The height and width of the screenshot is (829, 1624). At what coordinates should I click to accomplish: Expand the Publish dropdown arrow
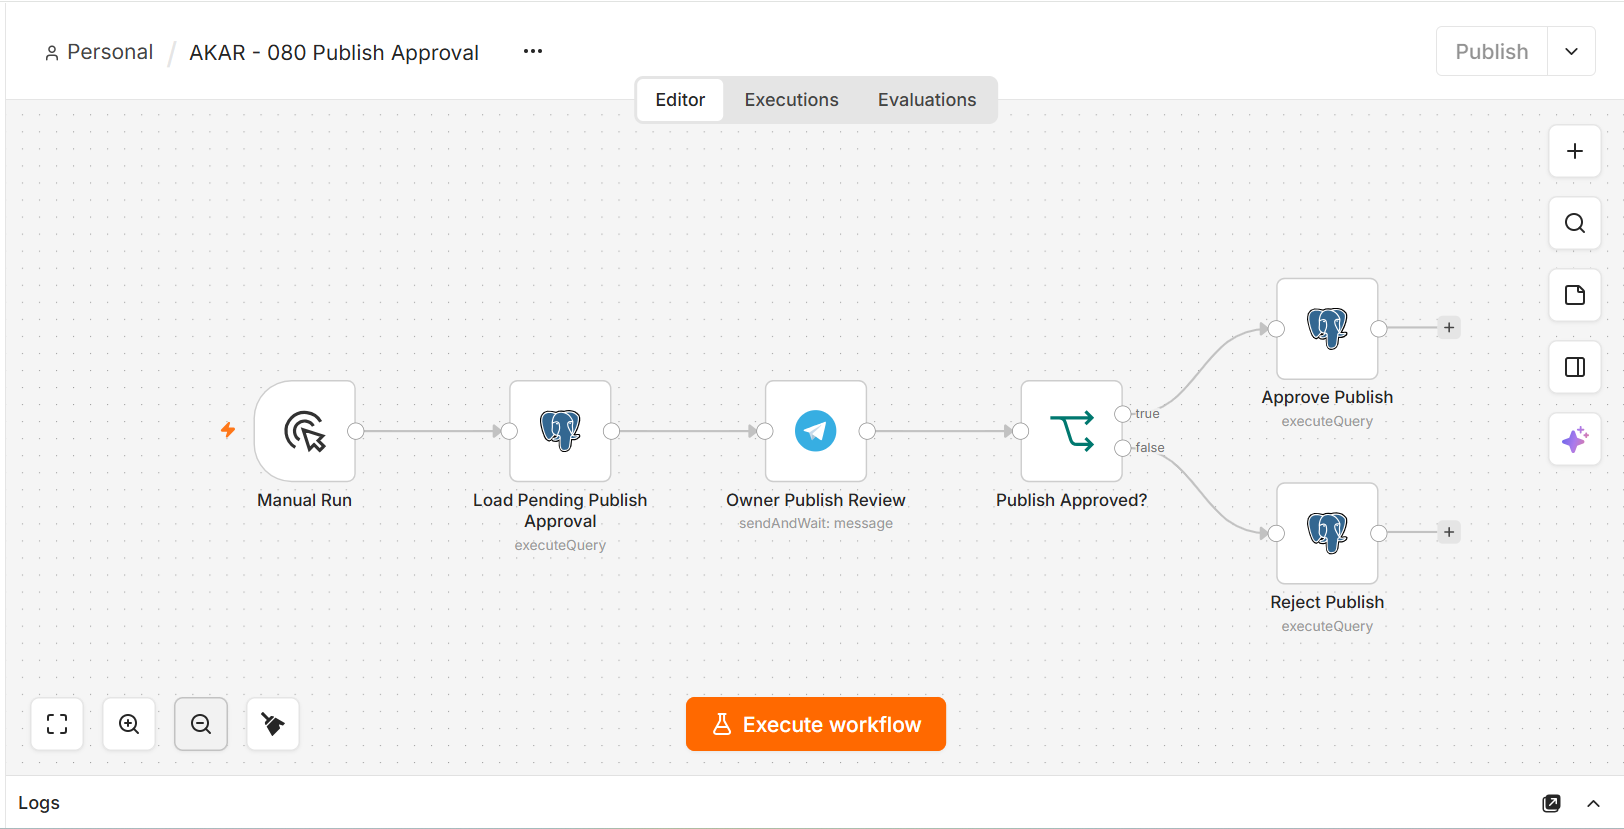(1571, 51)
